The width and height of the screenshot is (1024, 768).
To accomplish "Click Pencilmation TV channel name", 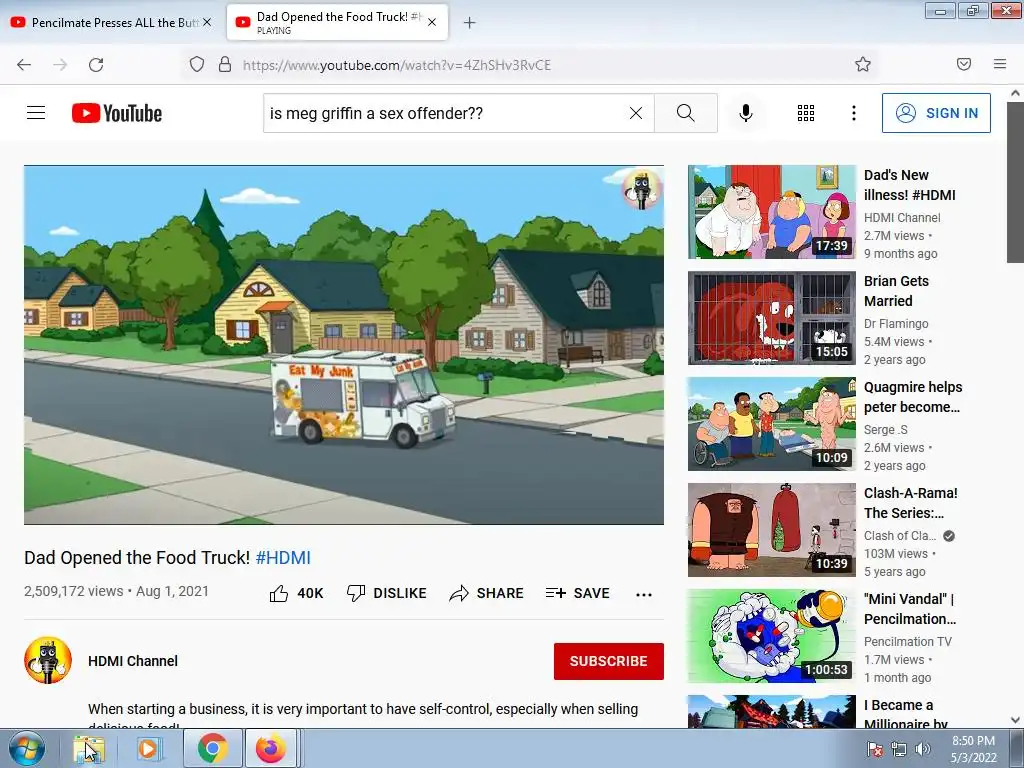I will click(x=908, y=641).
